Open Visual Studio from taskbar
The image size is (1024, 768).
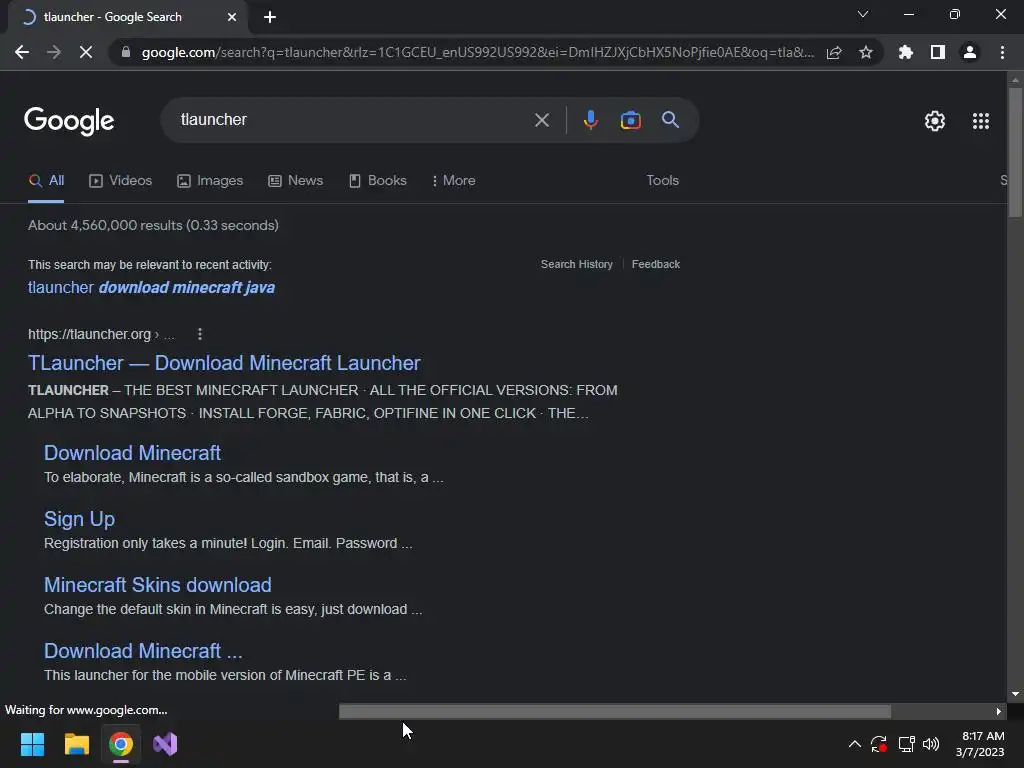[165, 744]
